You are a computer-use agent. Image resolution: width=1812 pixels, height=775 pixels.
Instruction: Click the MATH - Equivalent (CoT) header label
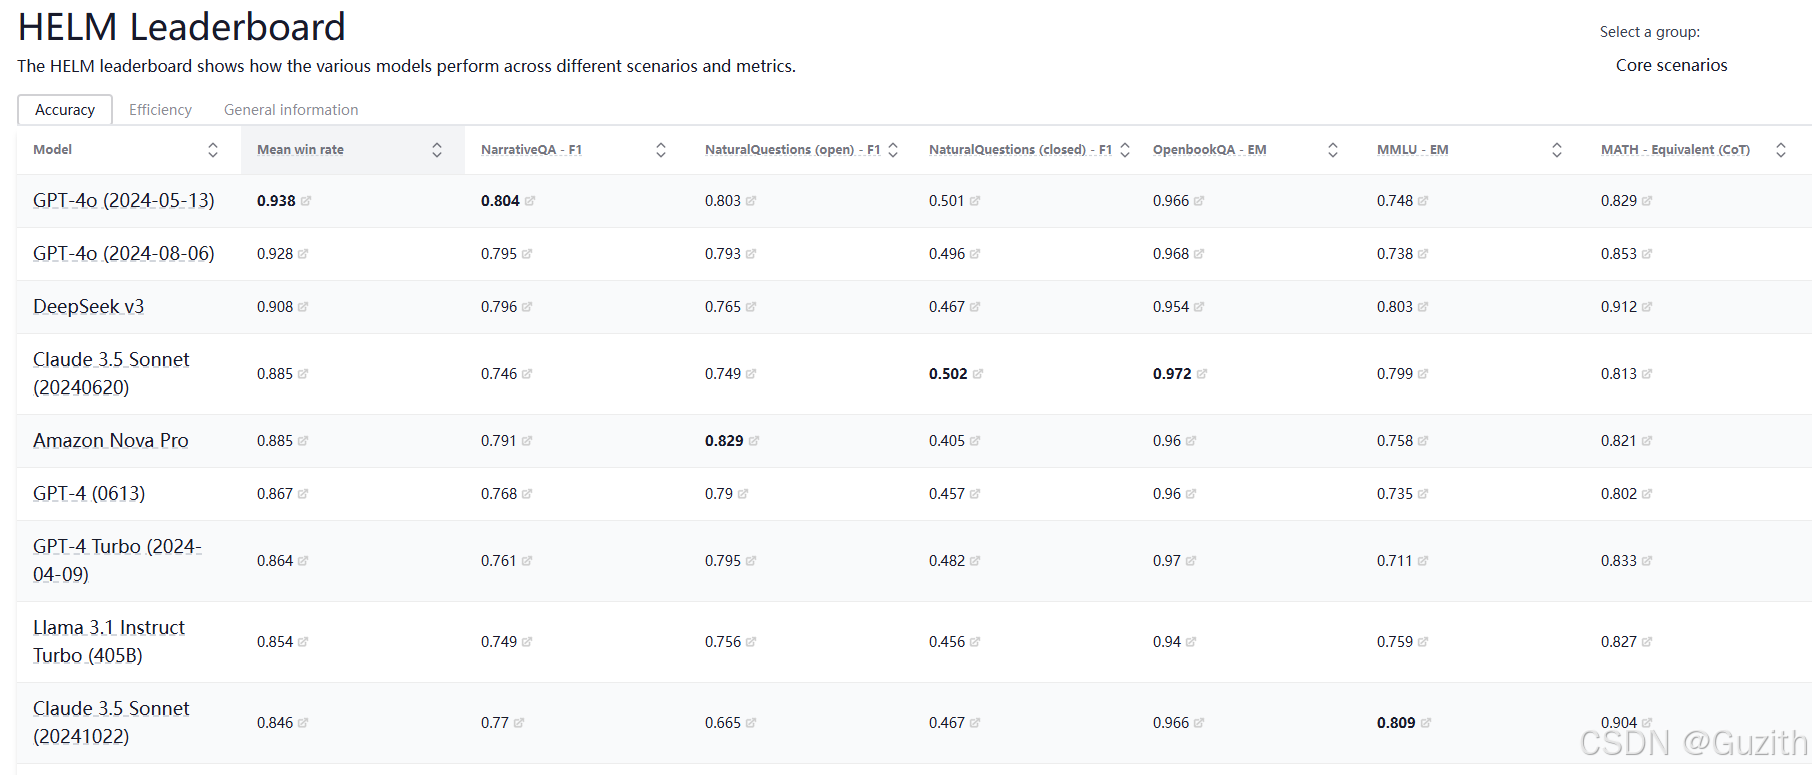[1675, 150]
